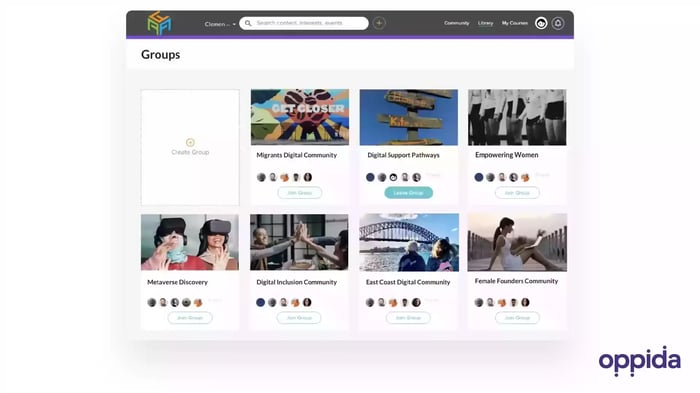Open the East Coast Digital Community thumbnail
This screenshot has height=393, width=700.
(x=409, y=242)
